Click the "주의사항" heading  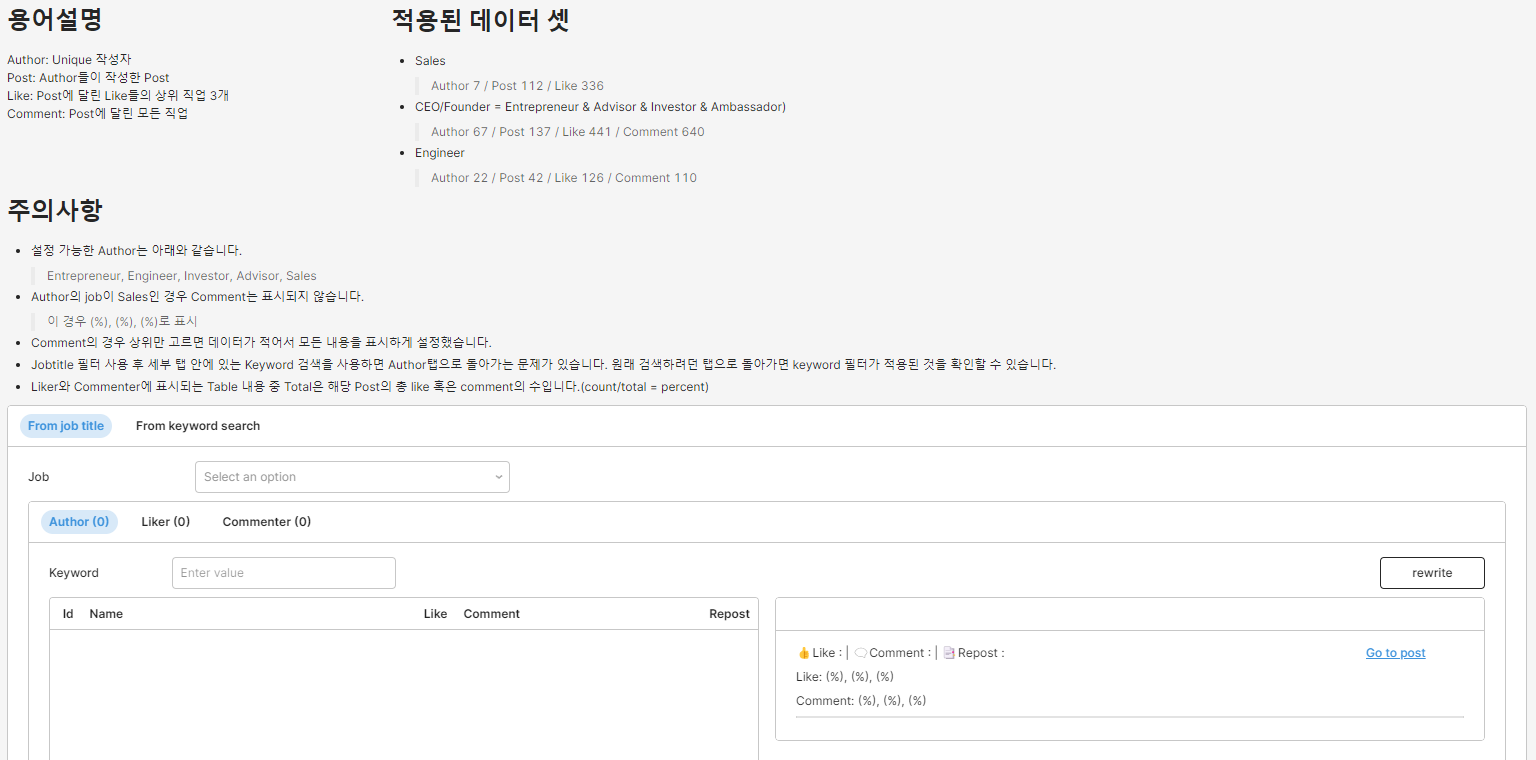[55, 210]
